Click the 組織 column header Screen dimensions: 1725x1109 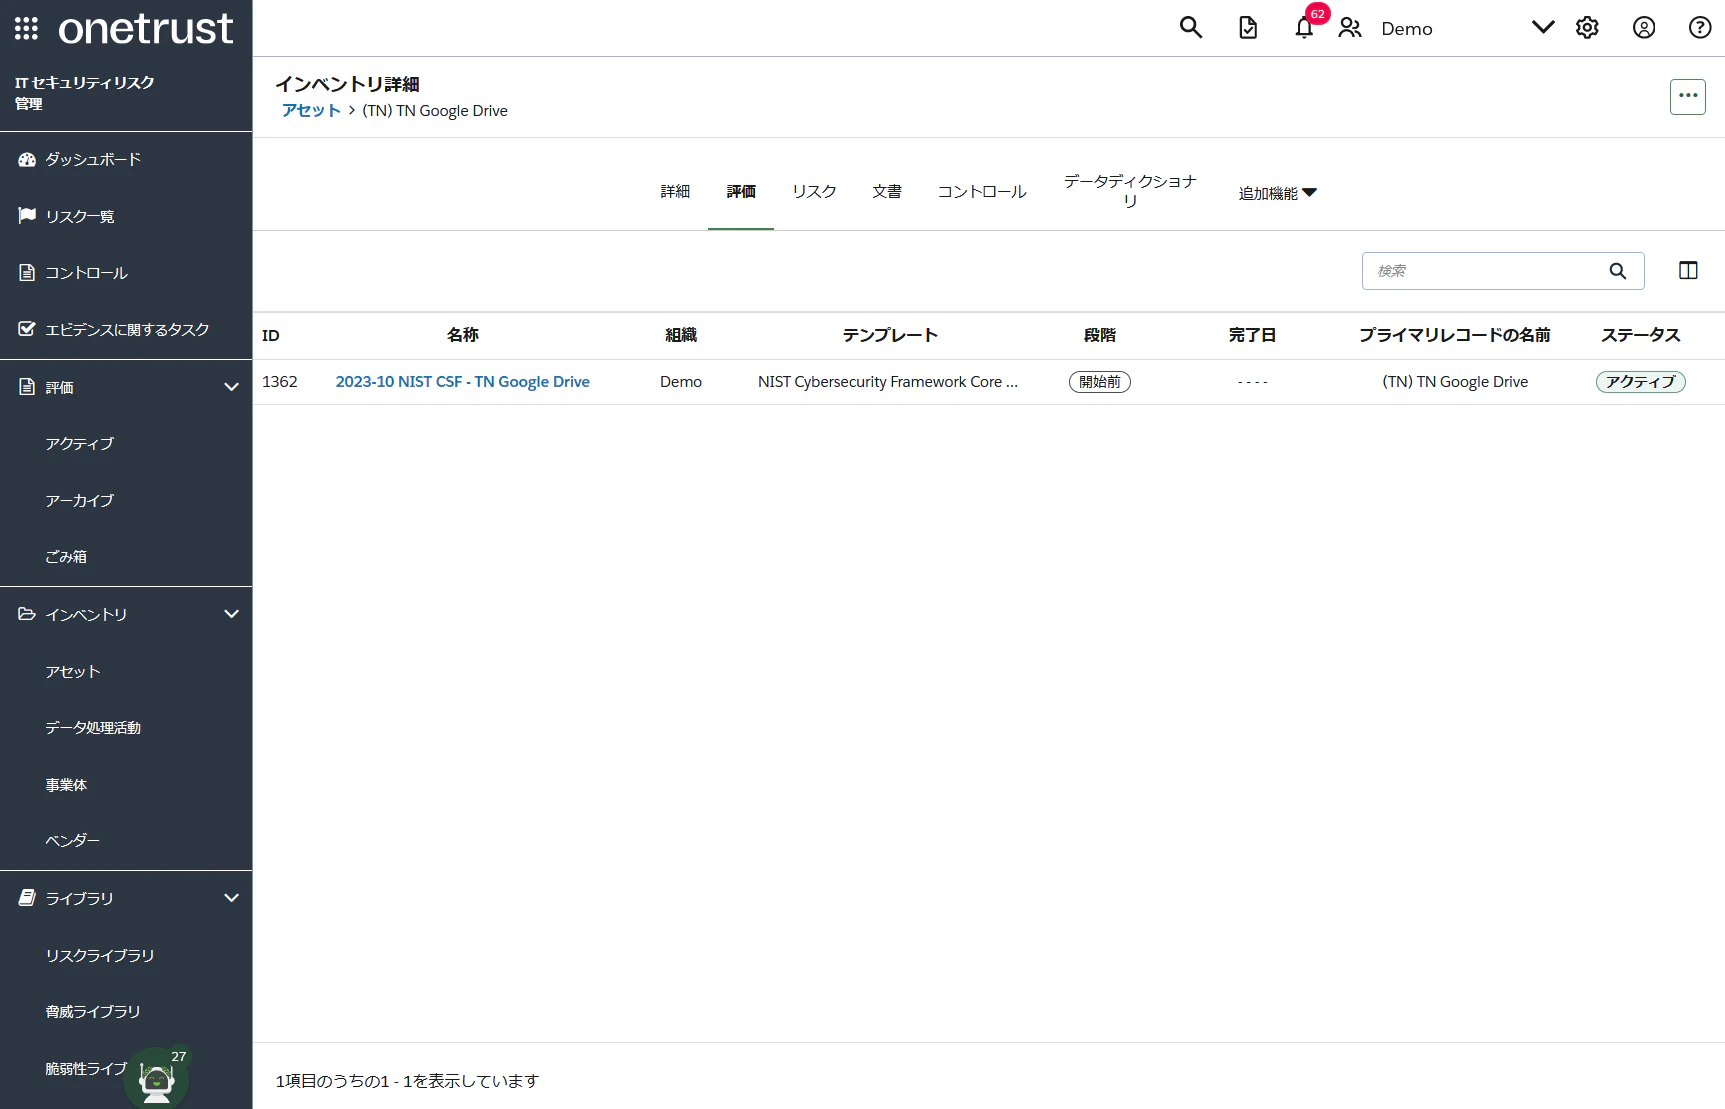click(681, 336)
